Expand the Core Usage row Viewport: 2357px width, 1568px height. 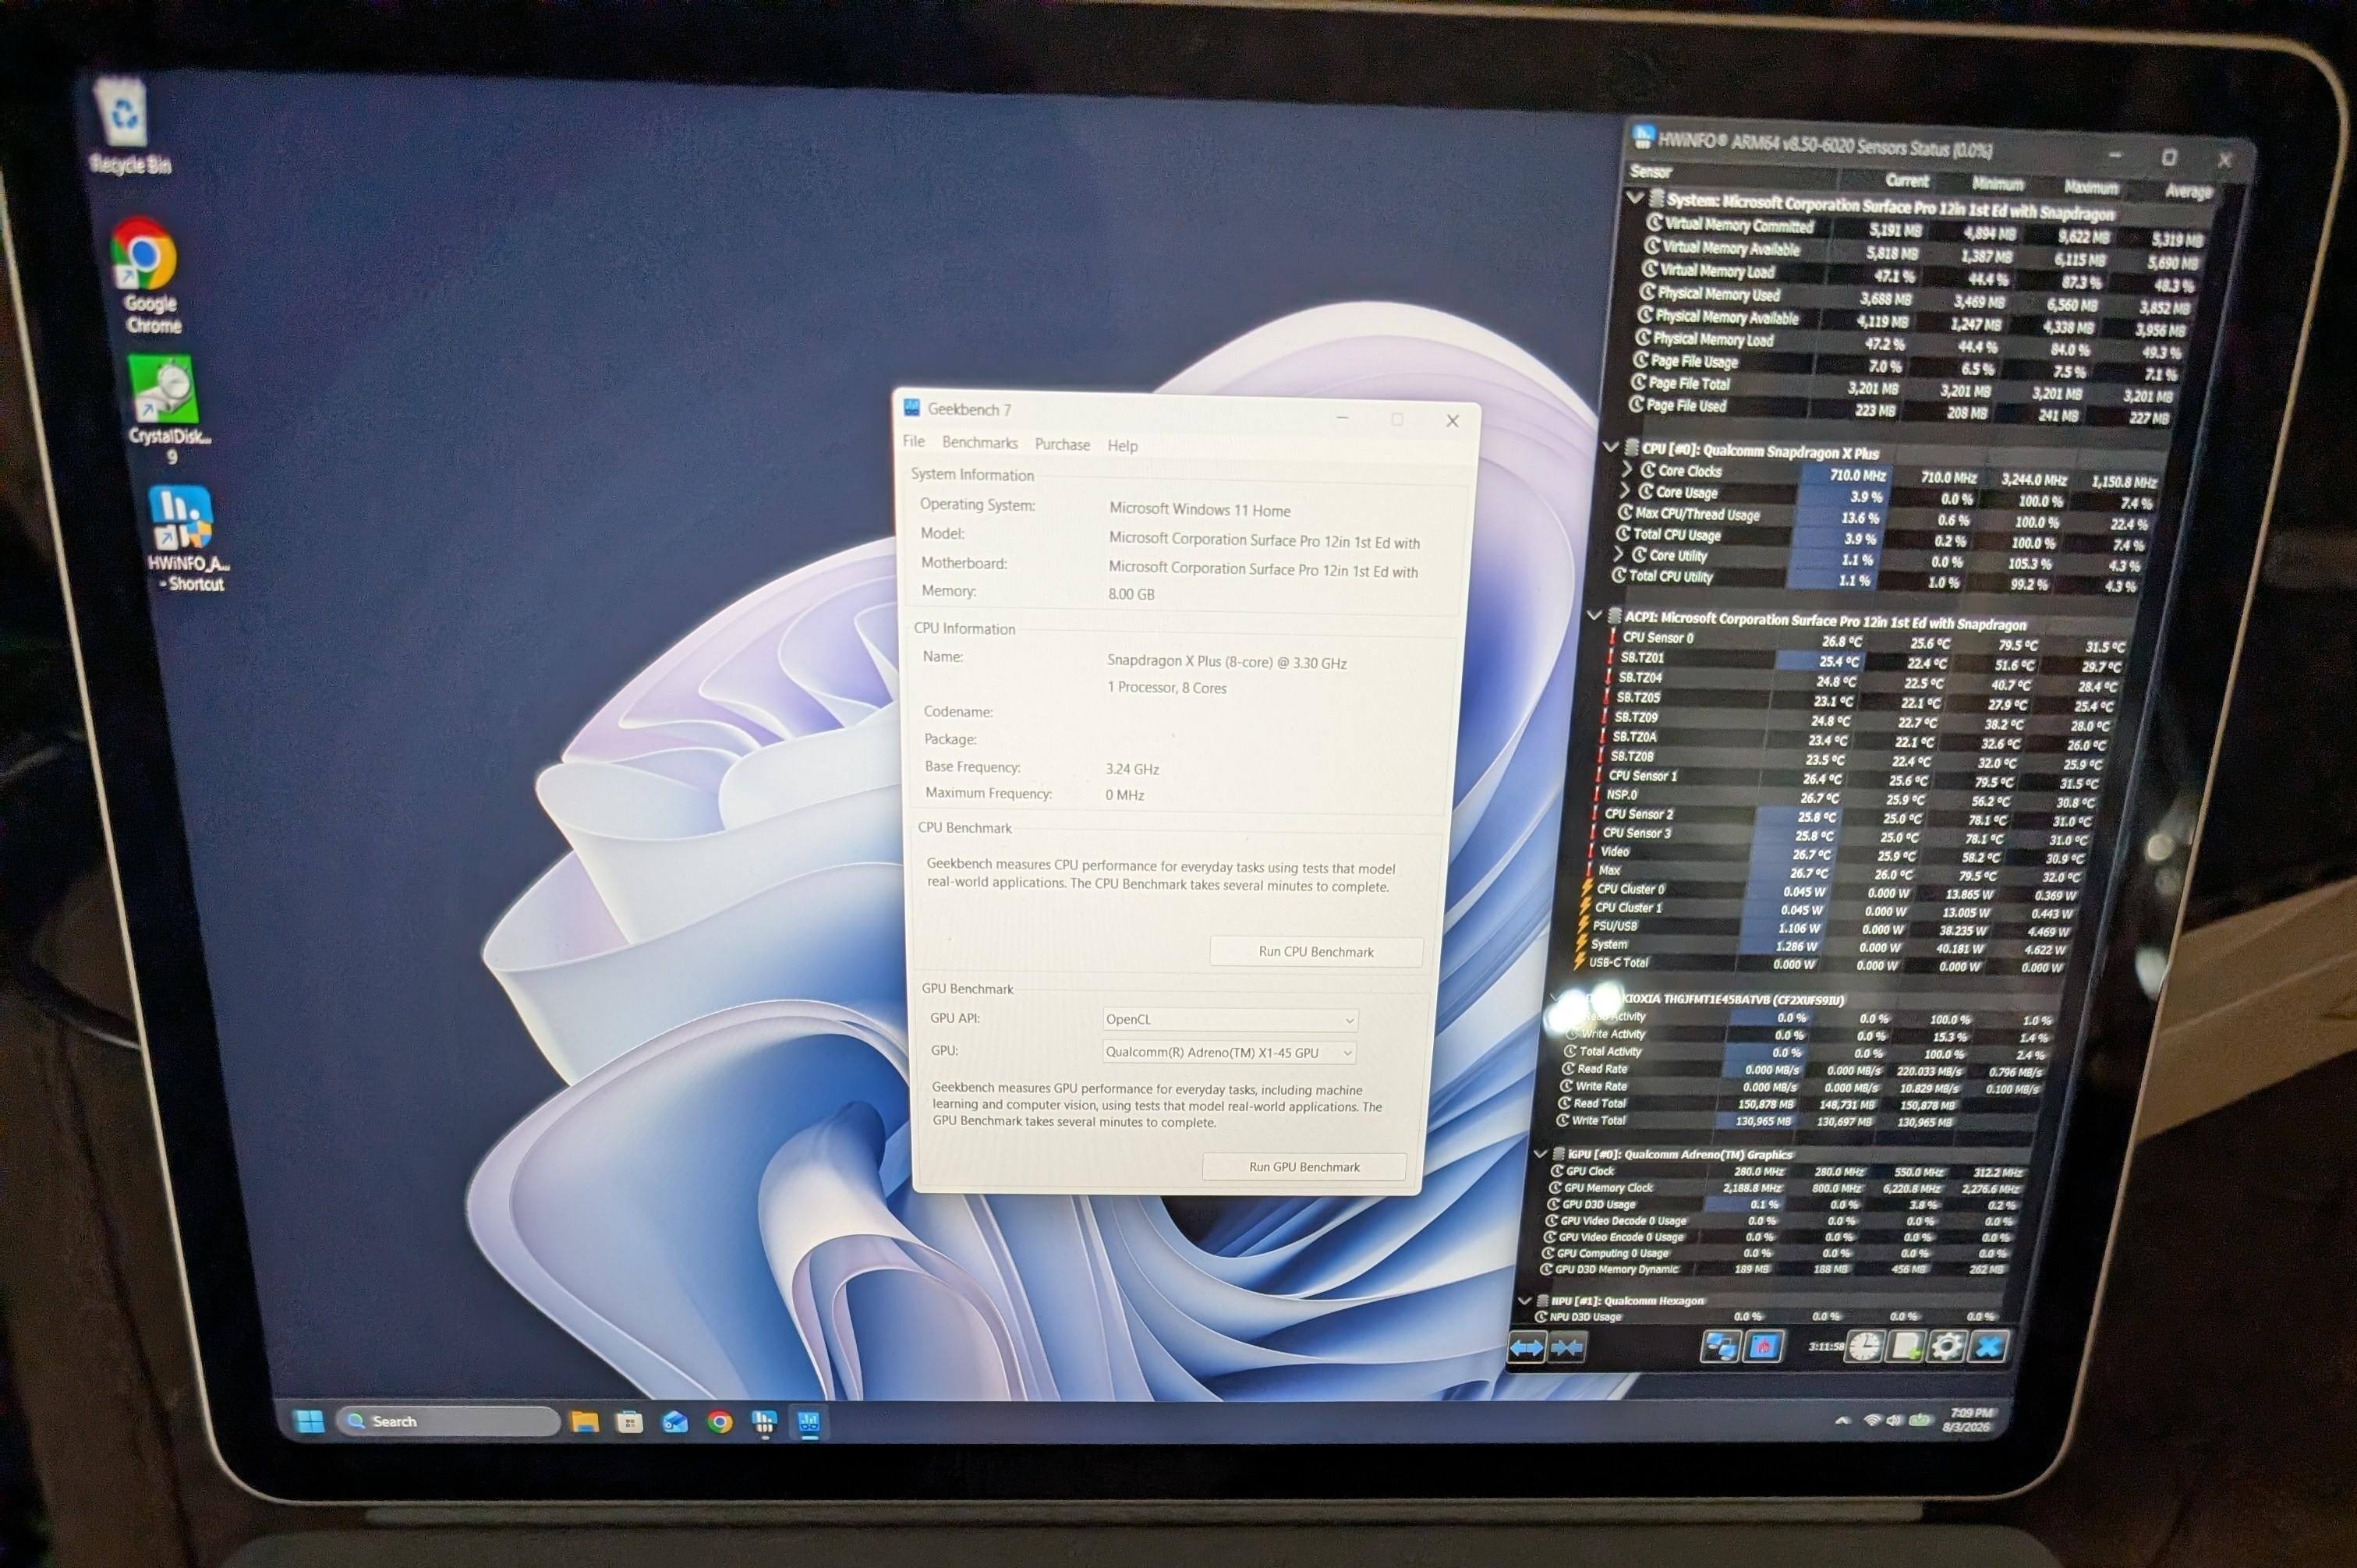click(1625, 490)
